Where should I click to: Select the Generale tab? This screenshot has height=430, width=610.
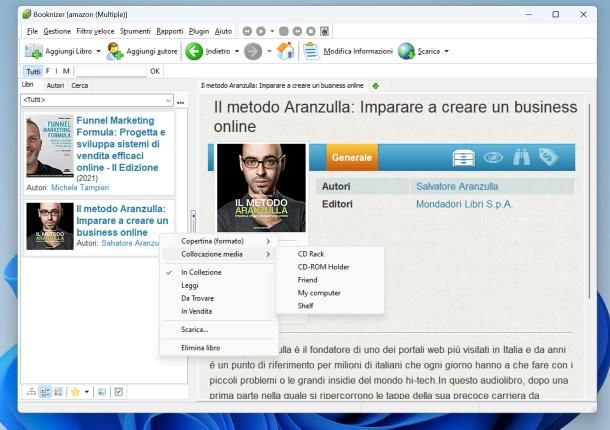tap(352, 158)
